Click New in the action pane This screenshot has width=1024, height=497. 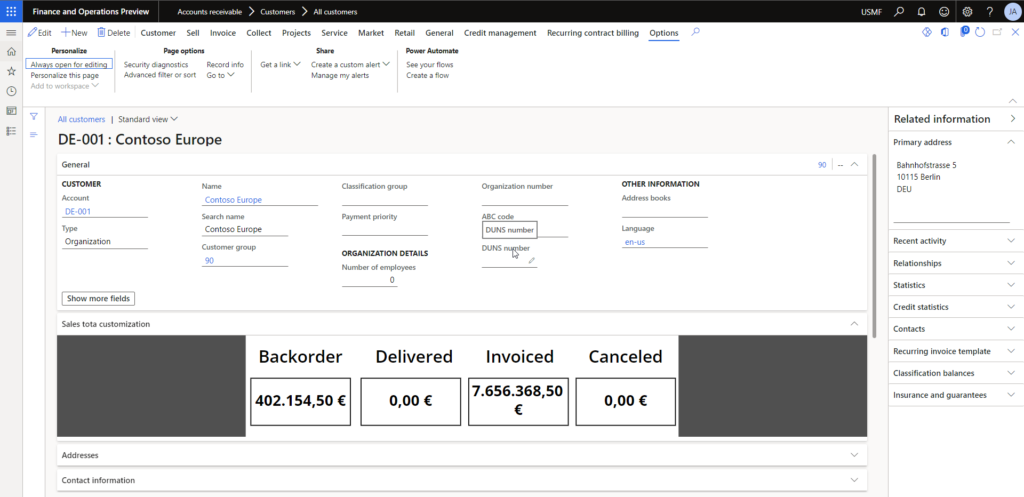[x=74, y=33]
